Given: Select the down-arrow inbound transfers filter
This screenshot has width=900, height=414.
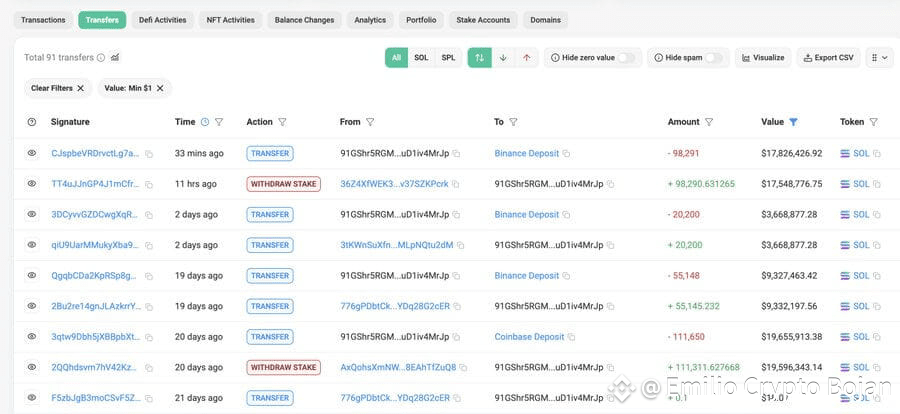Looking at the screenshot, I should coord(503,58).
